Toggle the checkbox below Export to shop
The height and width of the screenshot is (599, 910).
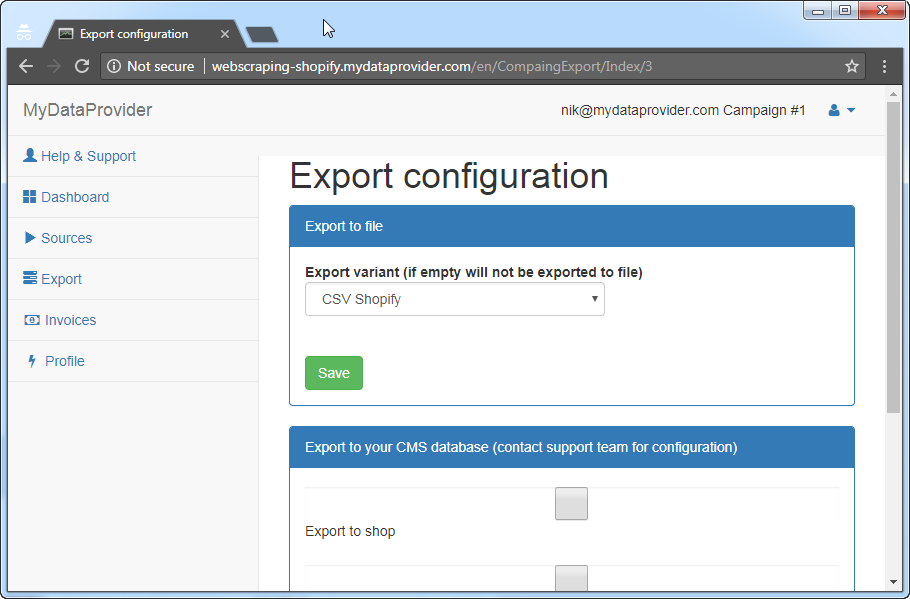coord(571,578)
